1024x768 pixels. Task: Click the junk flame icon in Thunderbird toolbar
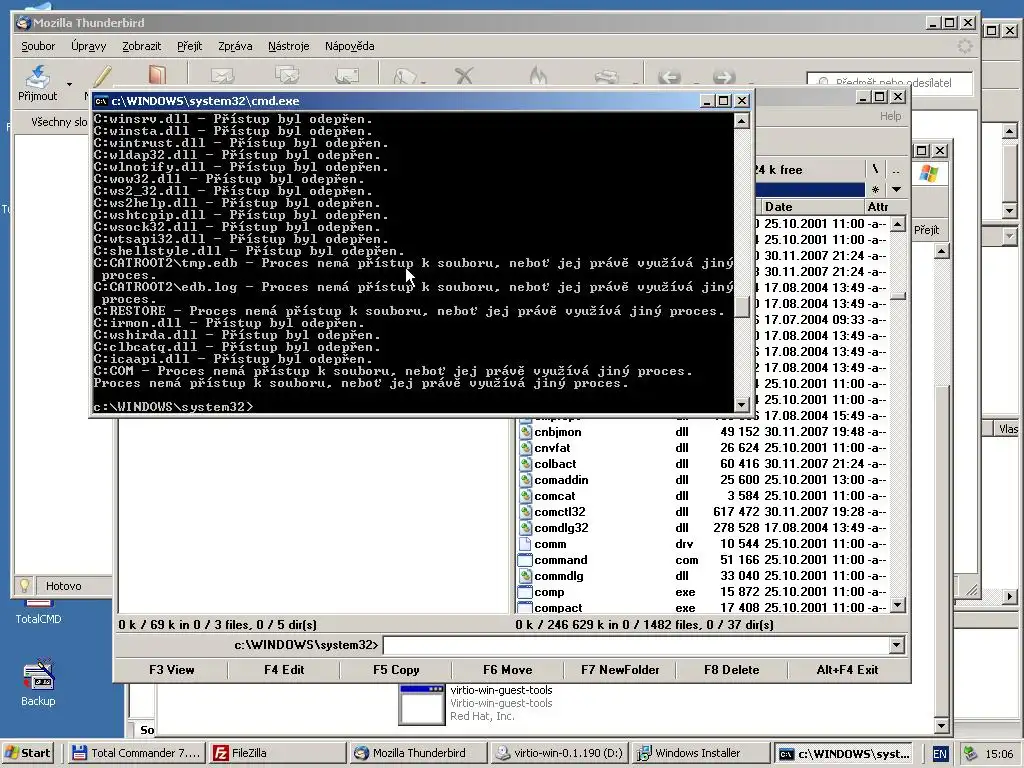click(x=538, y=76)
